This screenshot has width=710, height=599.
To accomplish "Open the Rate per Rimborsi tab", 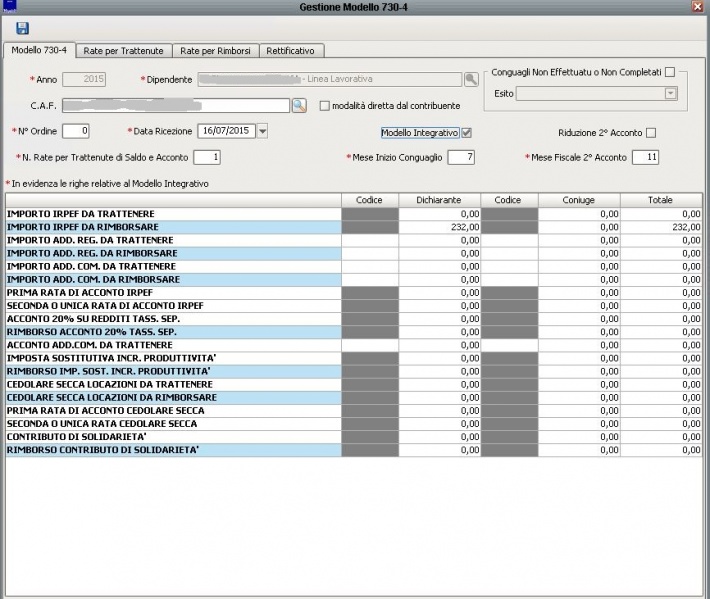I will 217,50.
